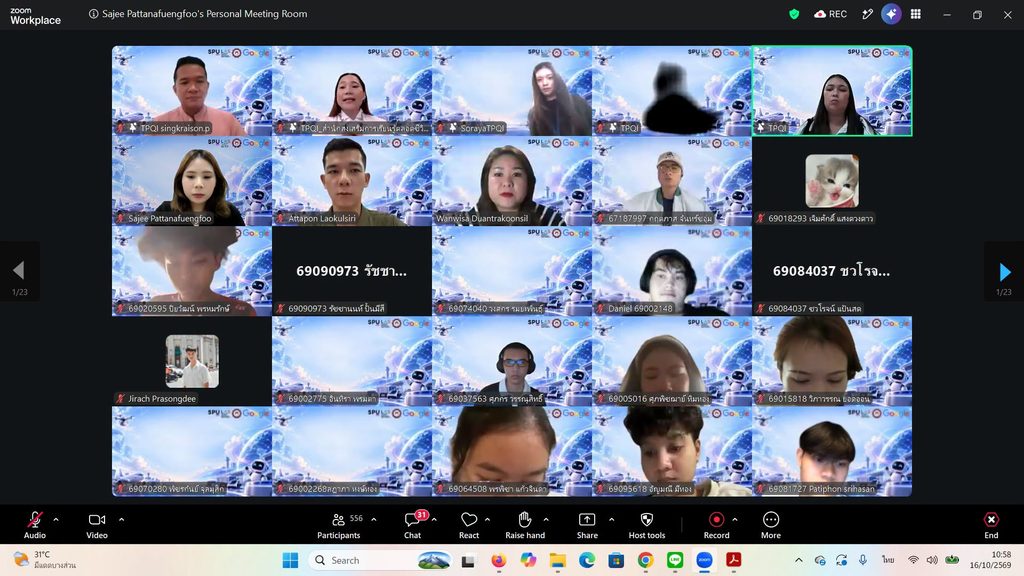
Task: Toggle recording with the Record button
Action: point(716,525)
